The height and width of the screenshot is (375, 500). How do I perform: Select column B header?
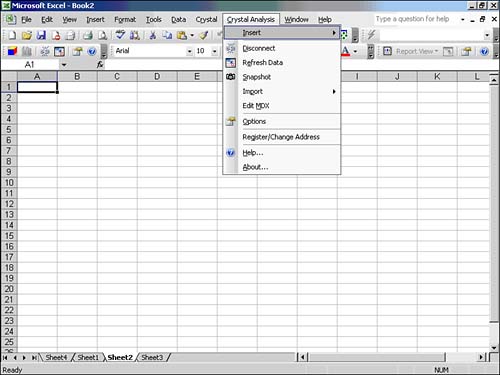77,77
